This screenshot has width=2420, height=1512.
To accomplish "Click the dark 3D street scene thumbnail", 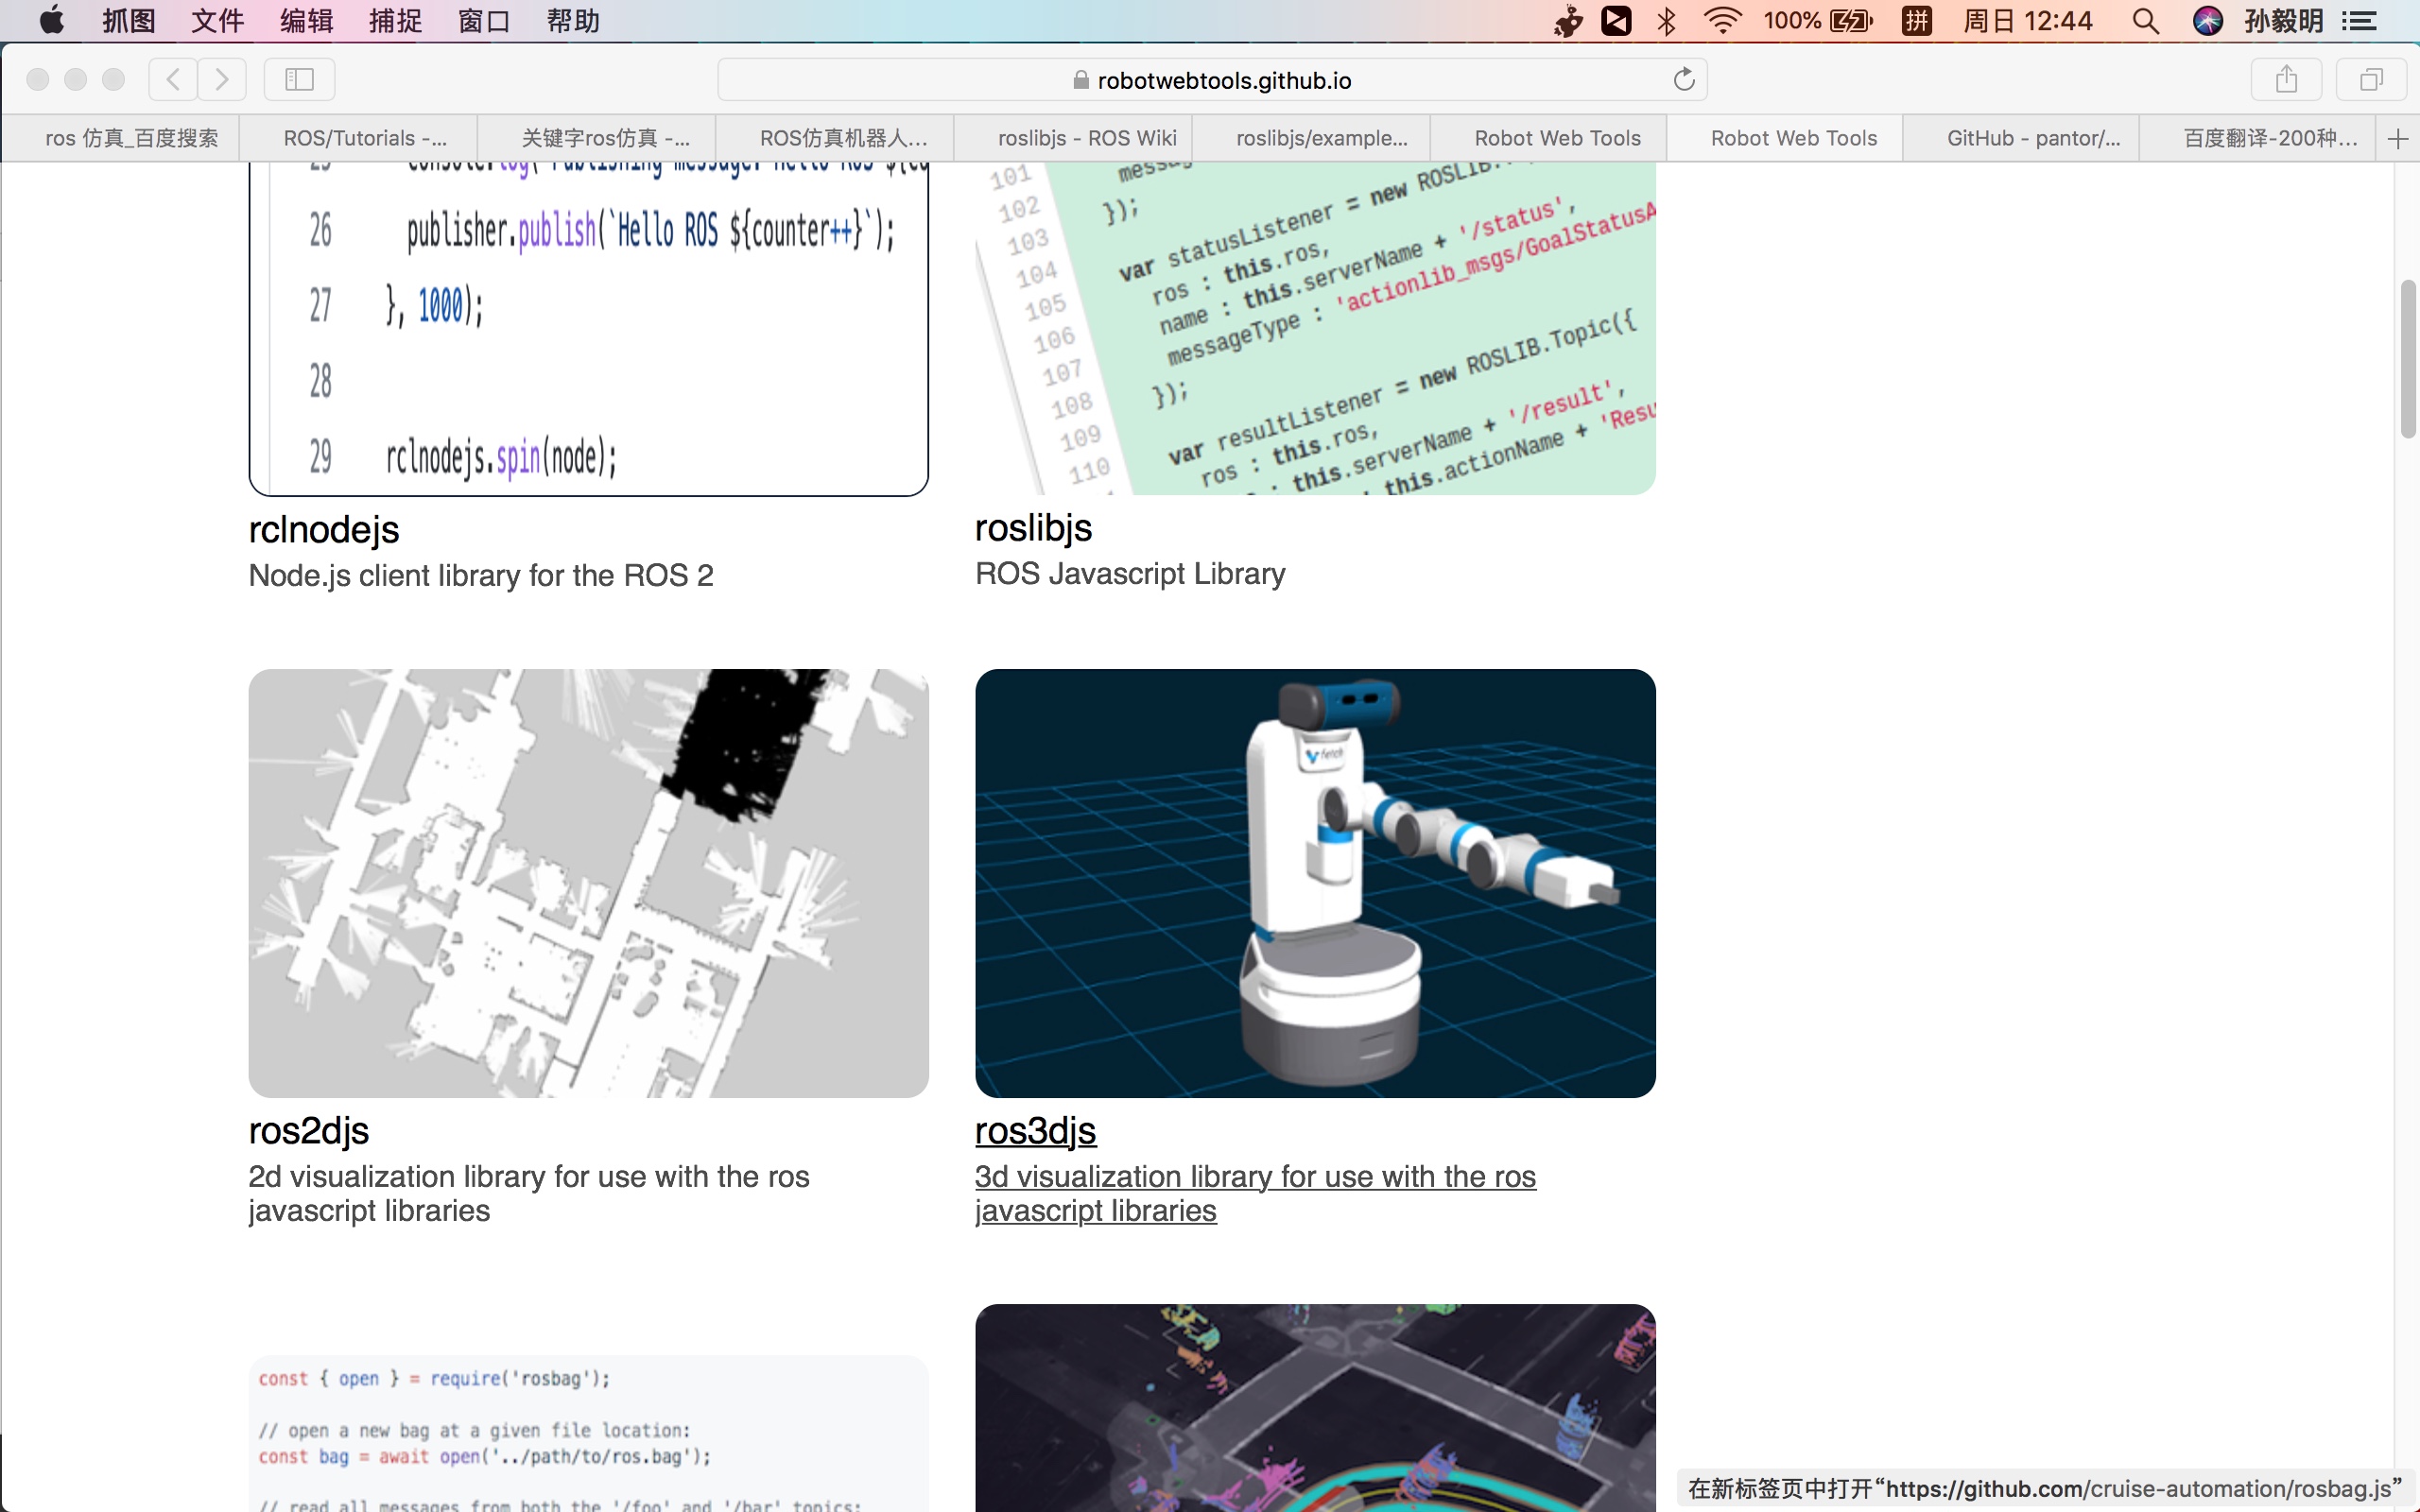I will click(x=1315, y=1408).
